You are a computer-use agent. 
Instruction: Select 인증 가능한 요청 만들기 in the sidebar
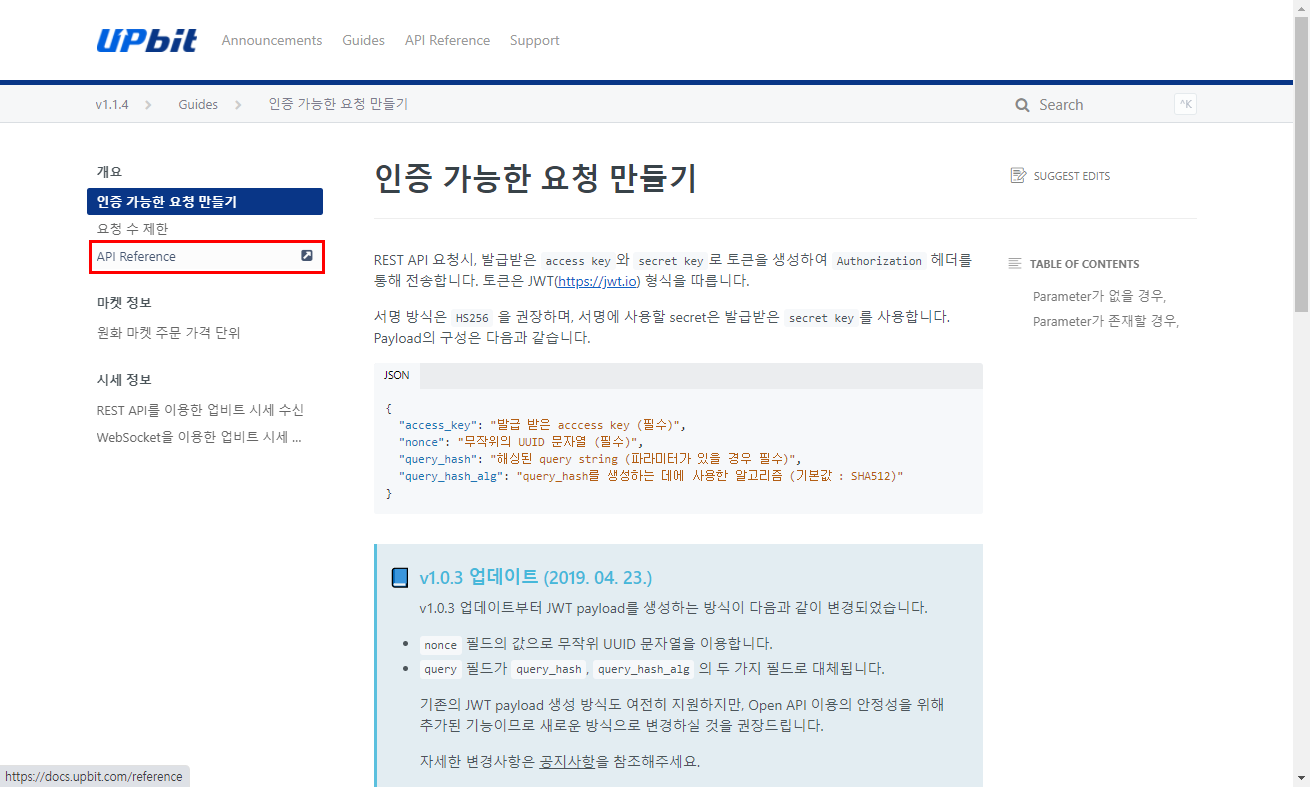(205, 201)
